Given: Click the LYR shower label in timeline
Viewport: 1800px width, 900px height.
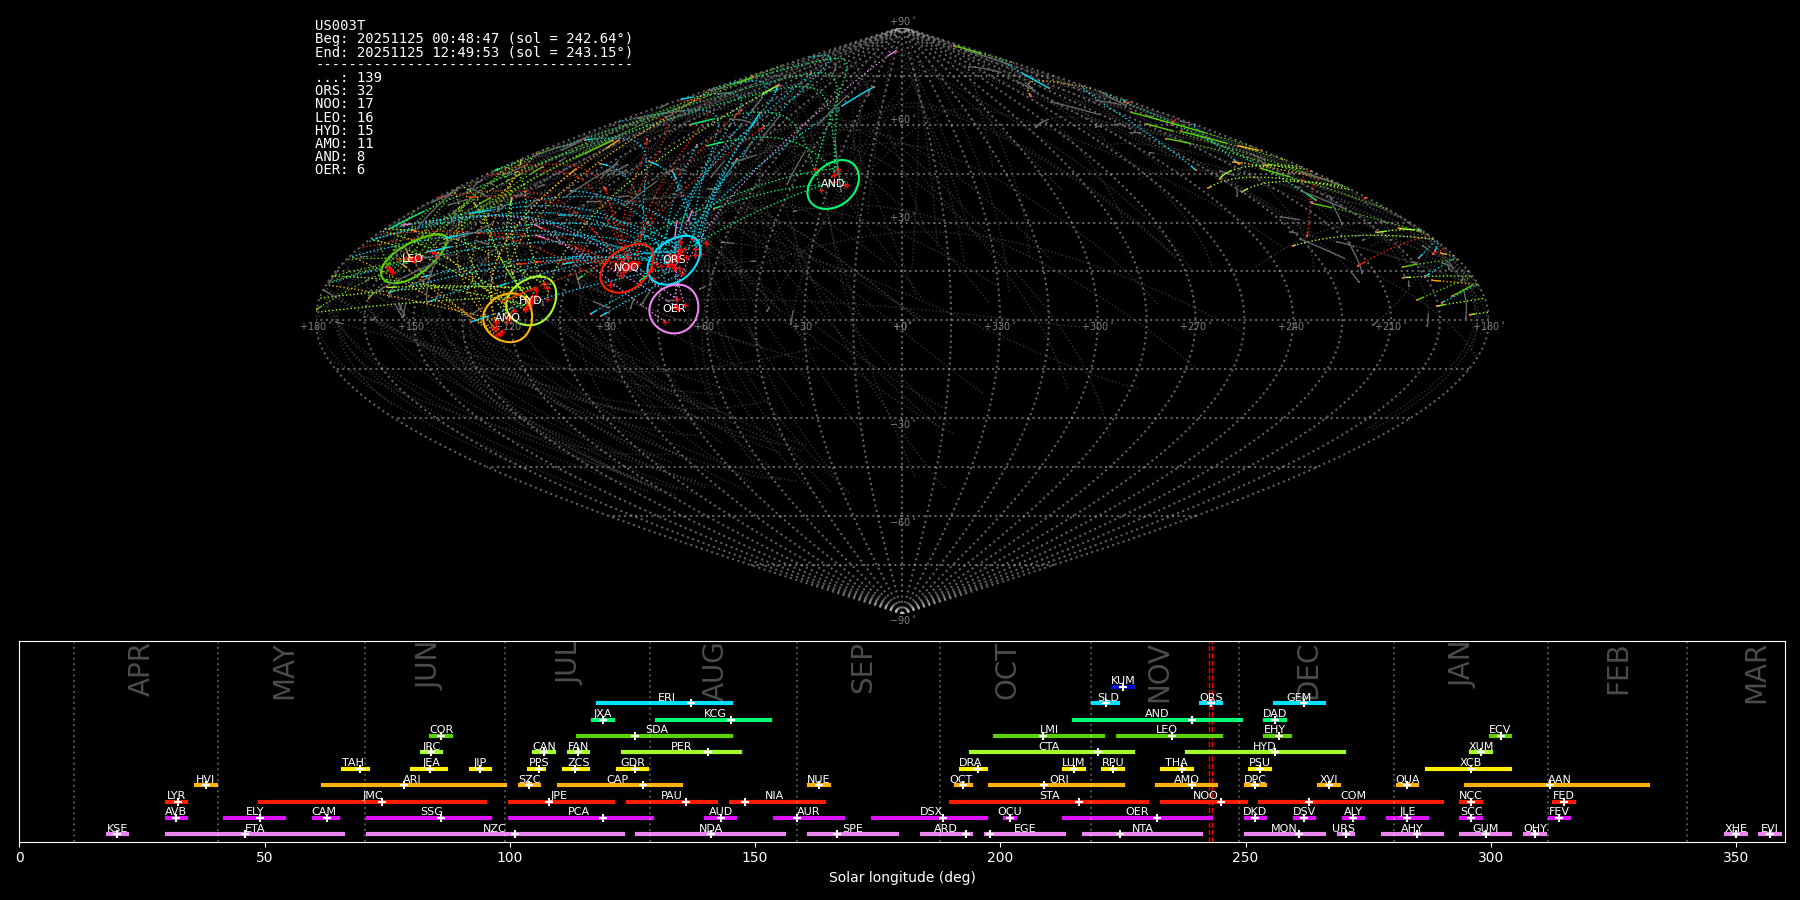Looking at the screenshot, I should (x=176, y=796).
